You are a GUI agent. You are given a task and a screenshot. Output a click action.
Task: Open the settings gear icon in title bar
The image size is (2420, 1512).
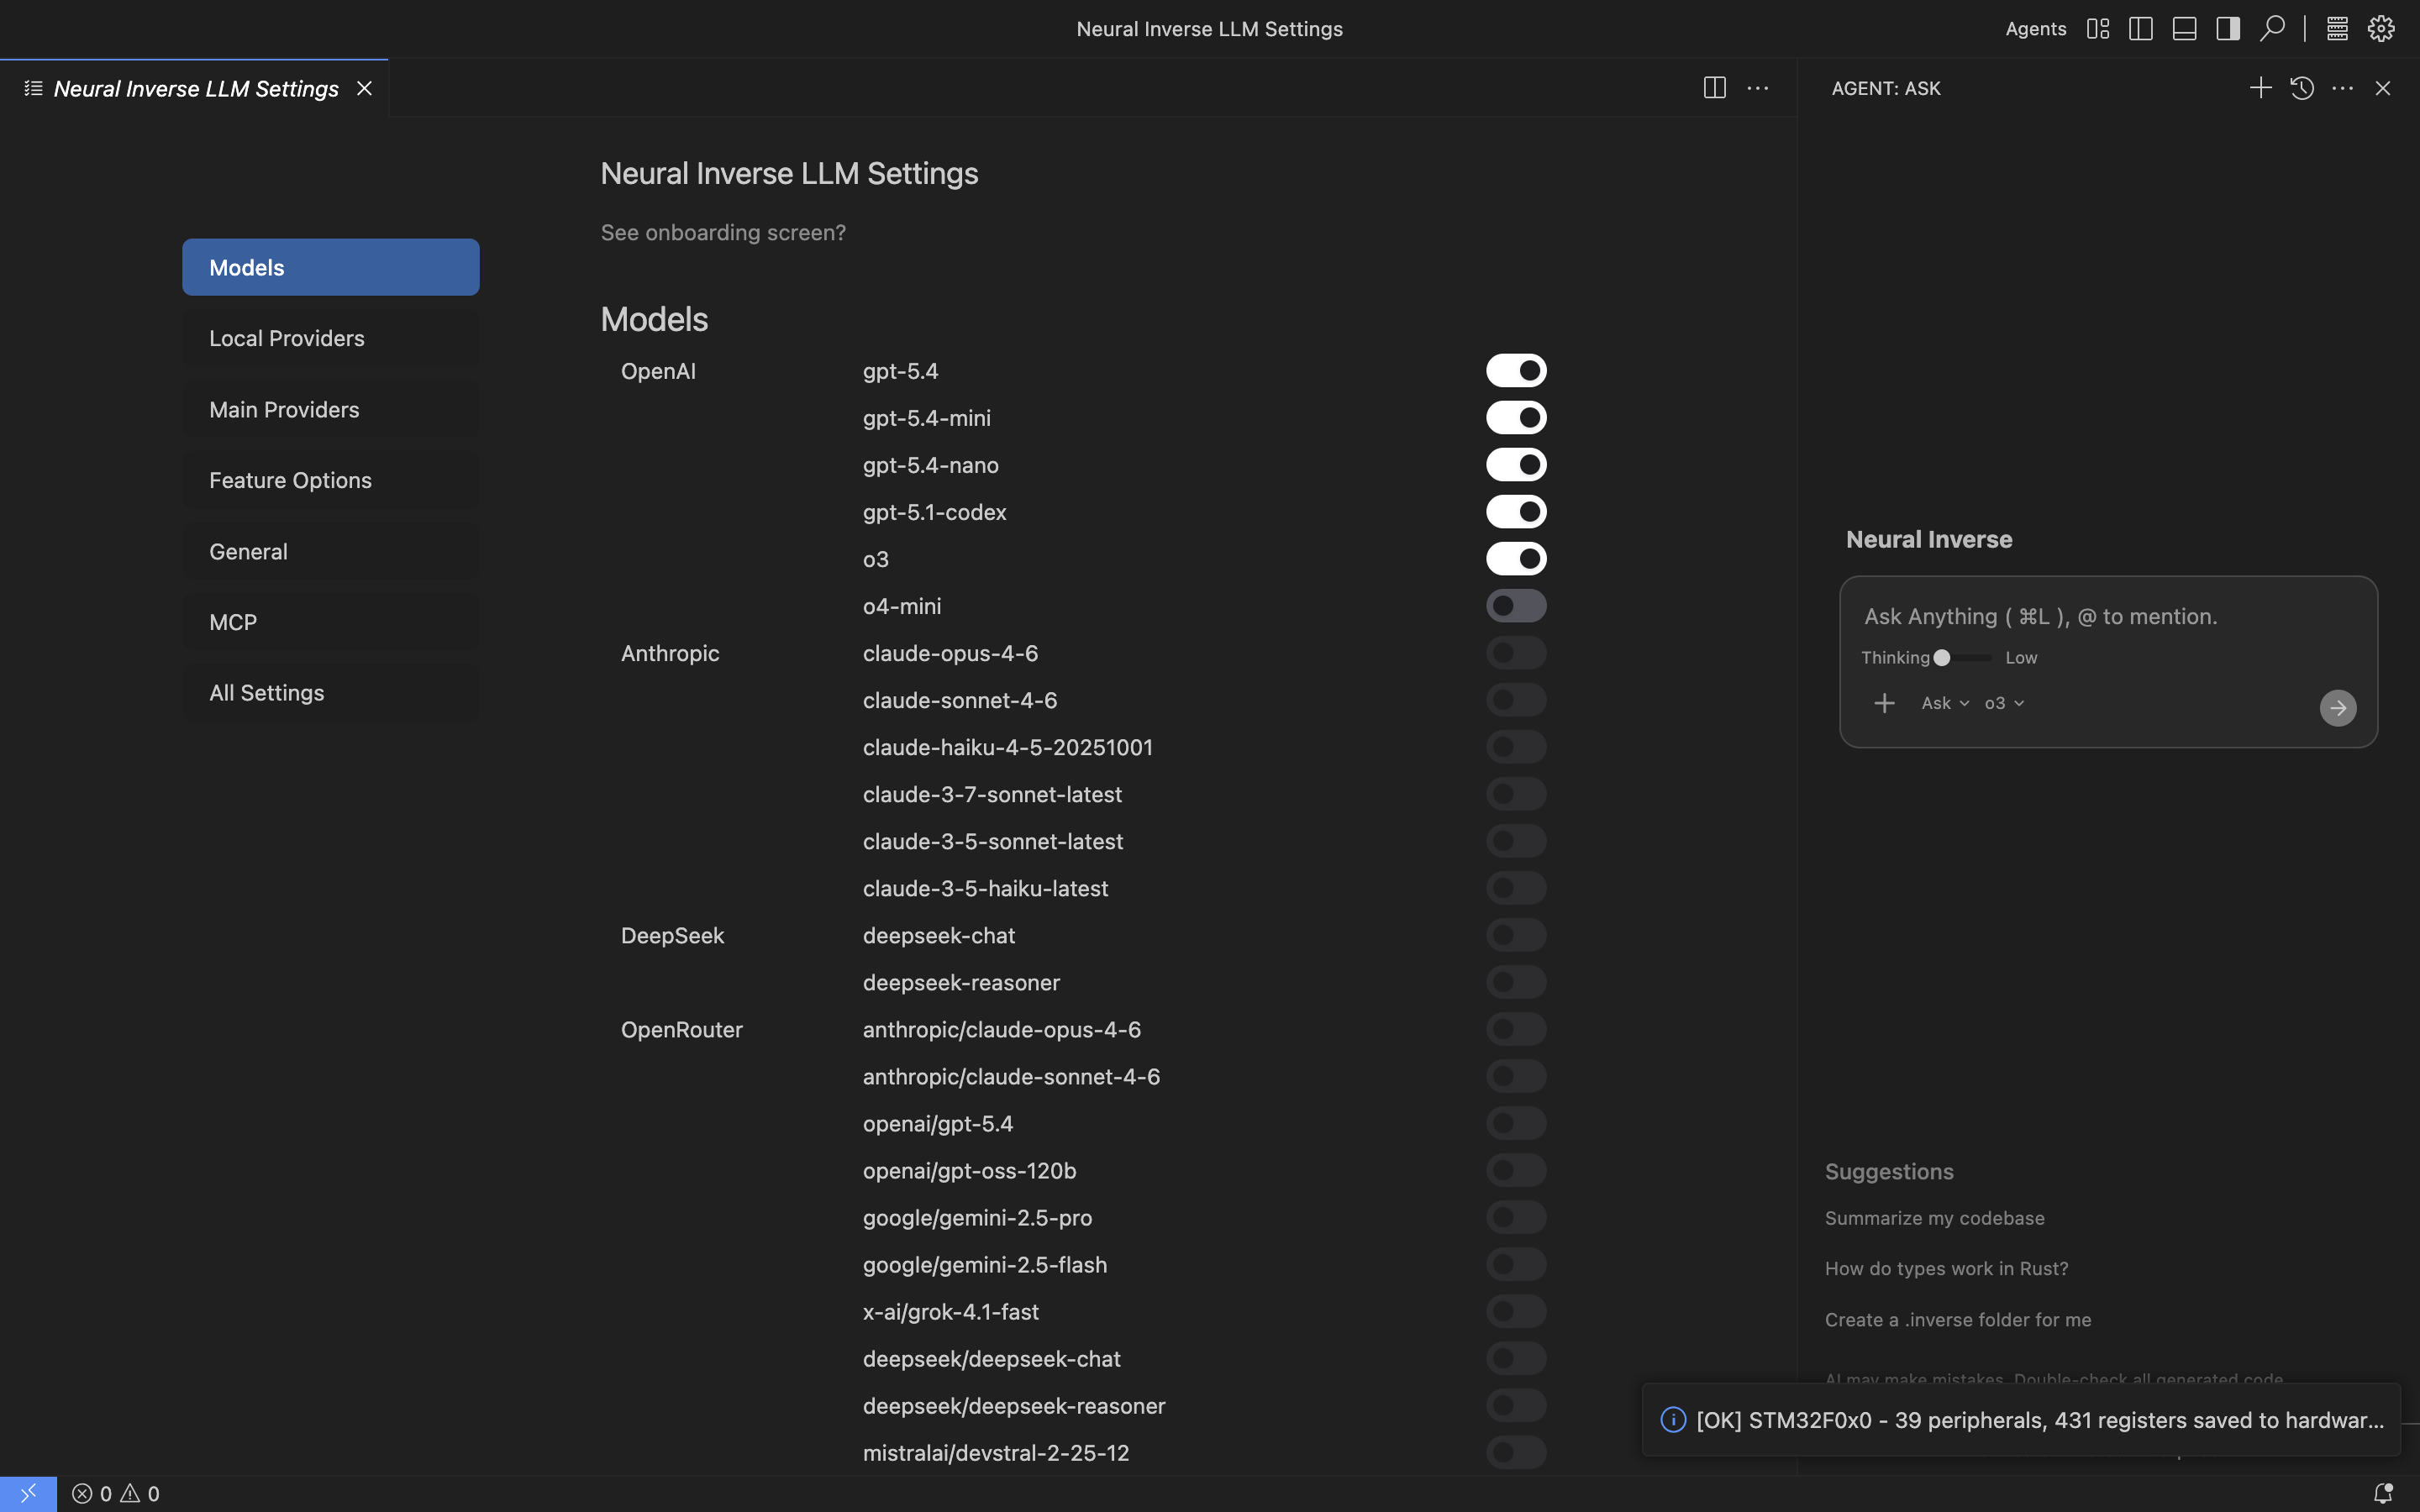2381,29
